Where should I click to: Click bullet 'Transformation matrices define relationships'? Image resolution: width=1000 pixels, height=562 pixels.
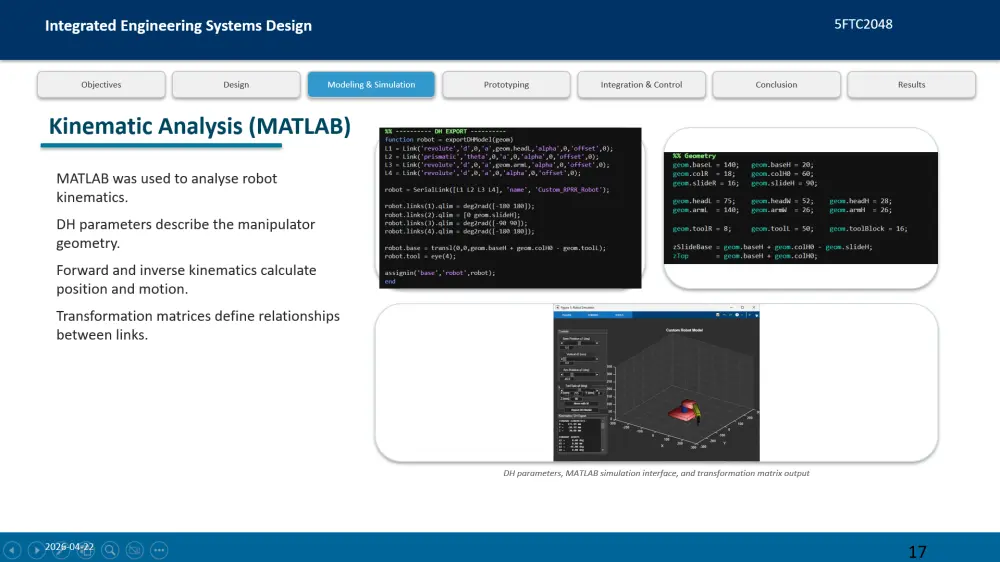[x=198, y=325]
